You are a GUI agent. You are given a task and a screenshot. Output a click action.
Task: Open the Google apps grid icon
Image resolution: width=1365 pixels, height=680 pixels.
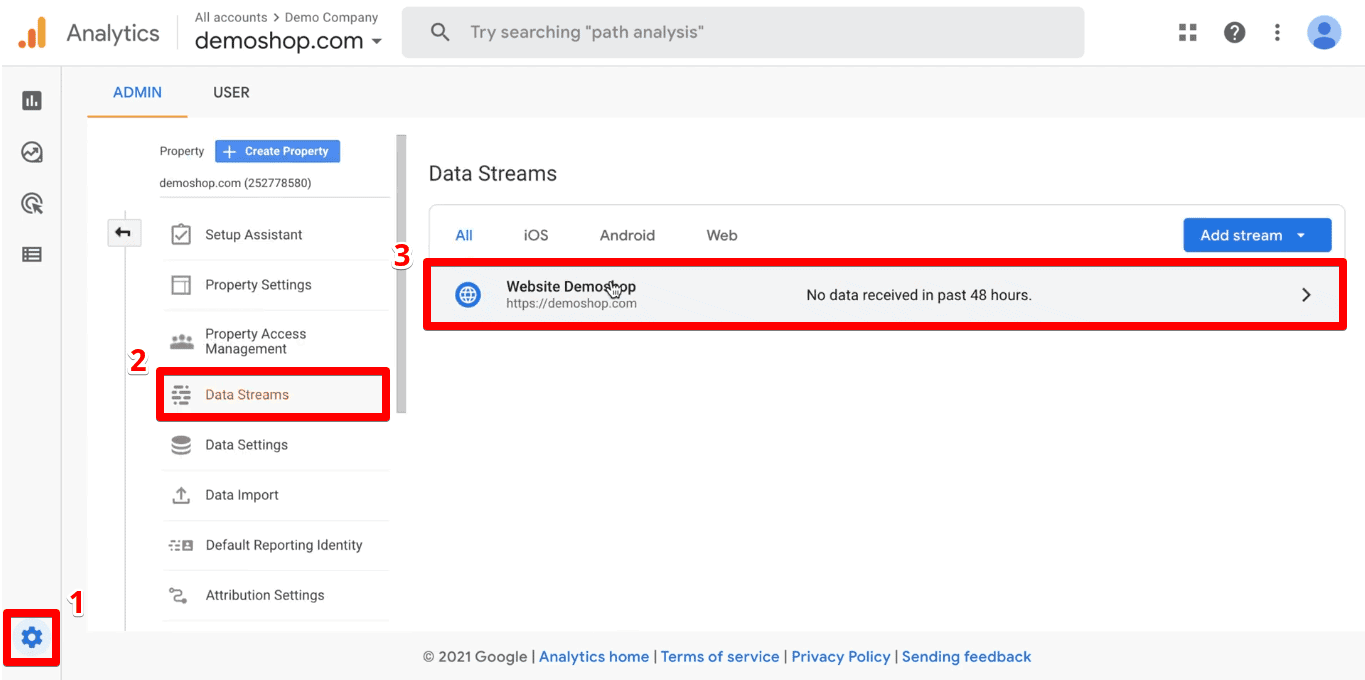tap(1187, 32)
